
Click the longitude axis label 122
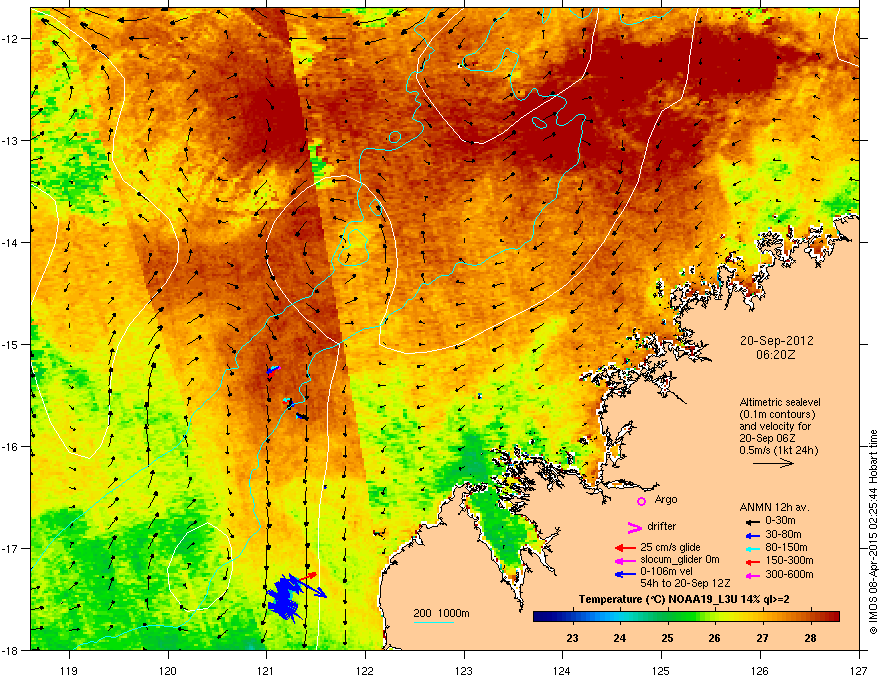tap(365, 671)
